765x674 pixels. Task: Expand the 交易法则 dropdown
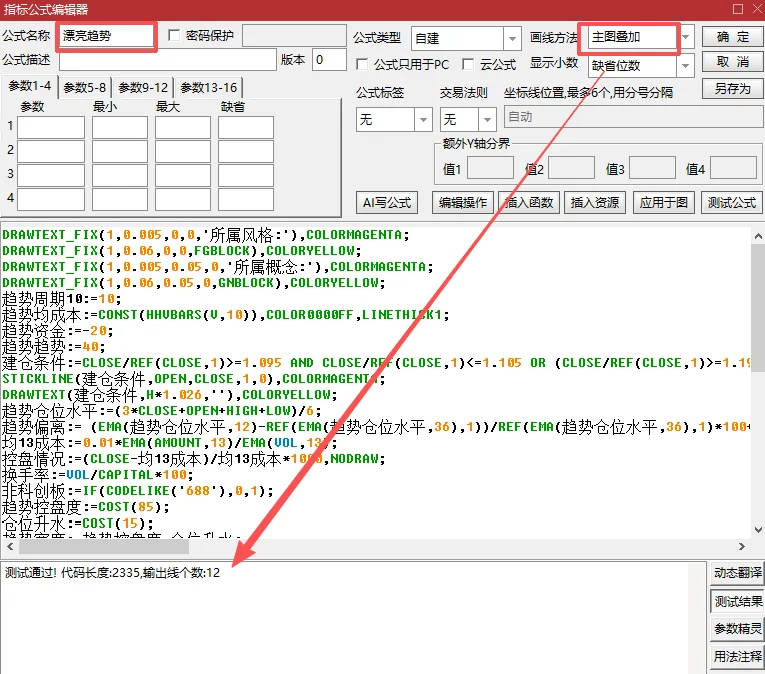tap(487, 120)
